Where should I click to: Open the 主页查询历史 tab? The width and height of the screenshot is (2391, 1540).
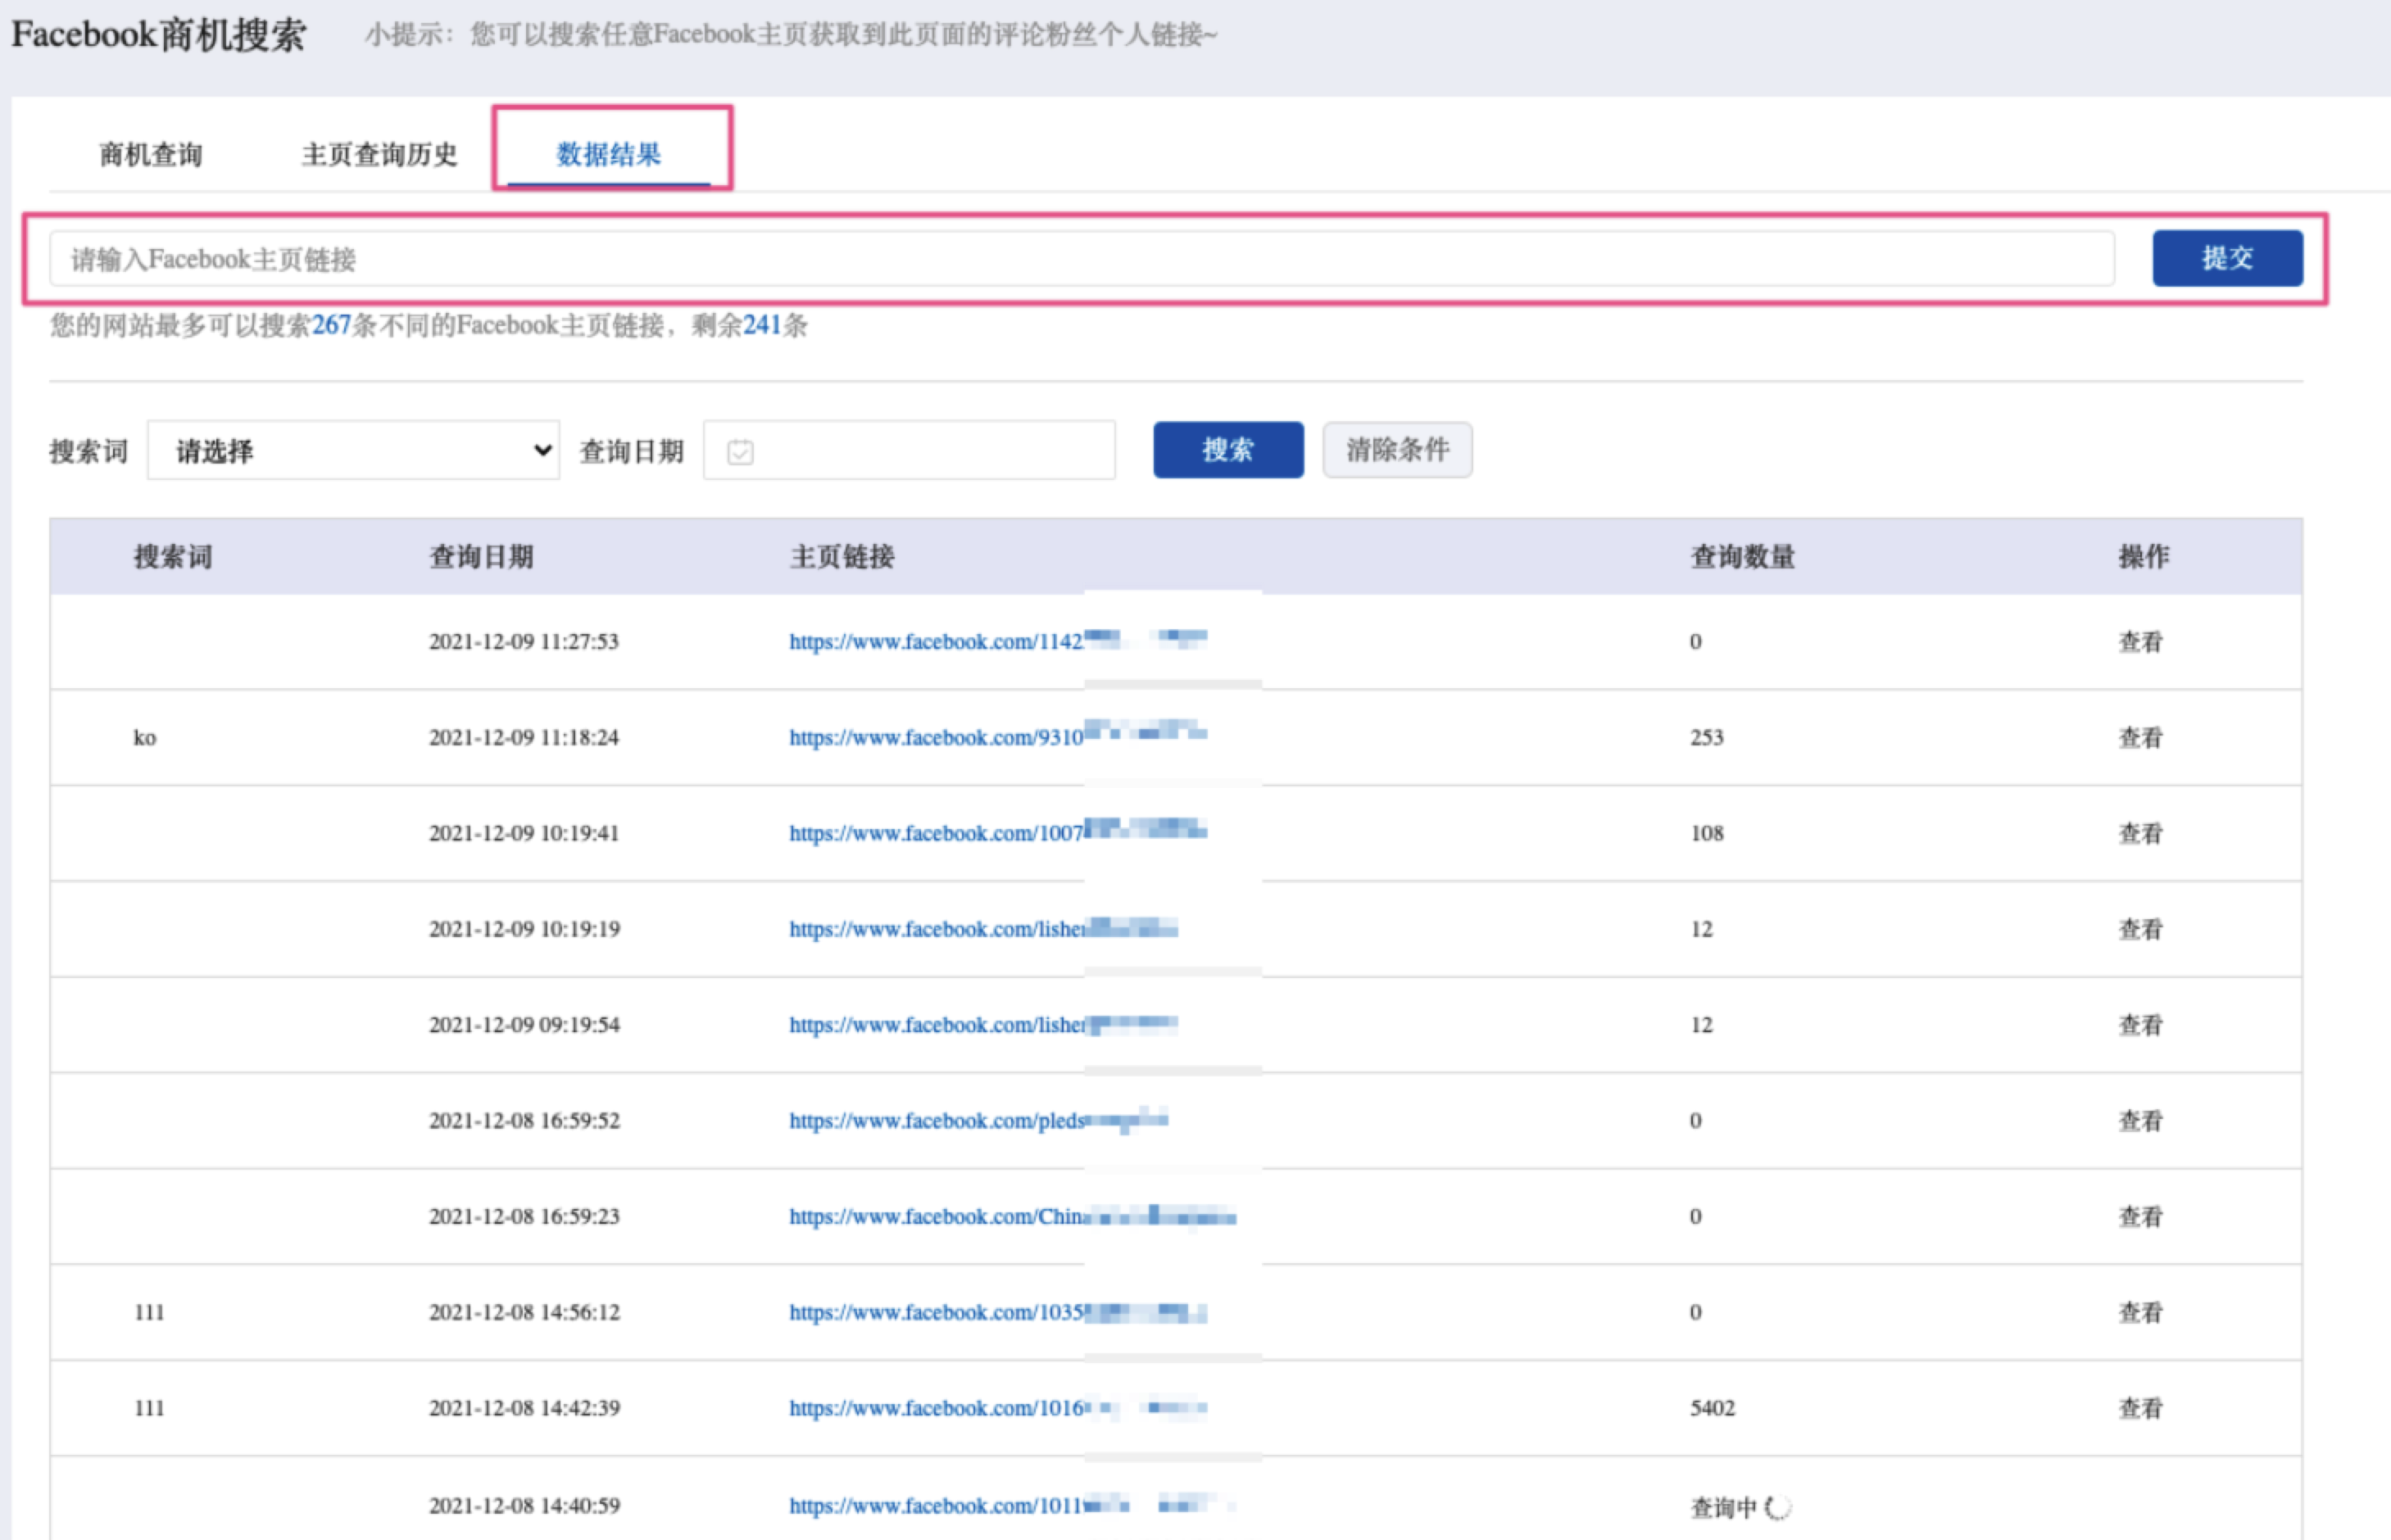click(379, 155)
